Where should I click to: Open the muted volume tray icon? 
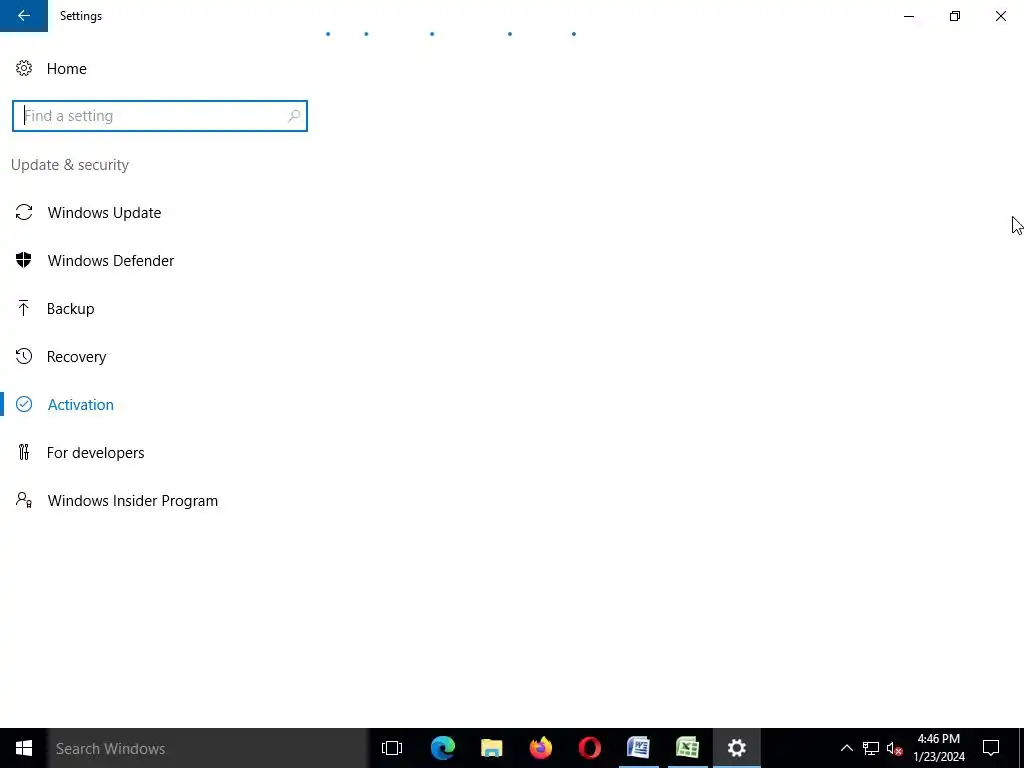click(x=894, y=748)
